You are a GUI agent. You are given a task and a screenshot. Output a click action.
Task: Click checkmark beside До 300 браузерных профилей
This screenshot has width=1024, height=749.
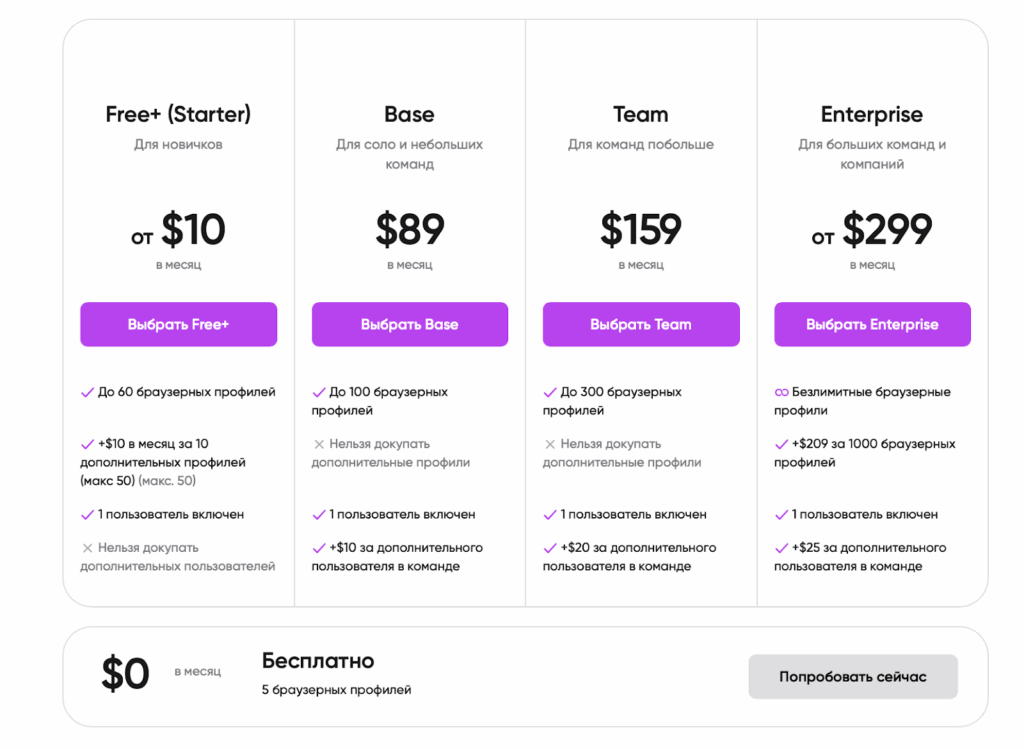[x=550, y=392]
